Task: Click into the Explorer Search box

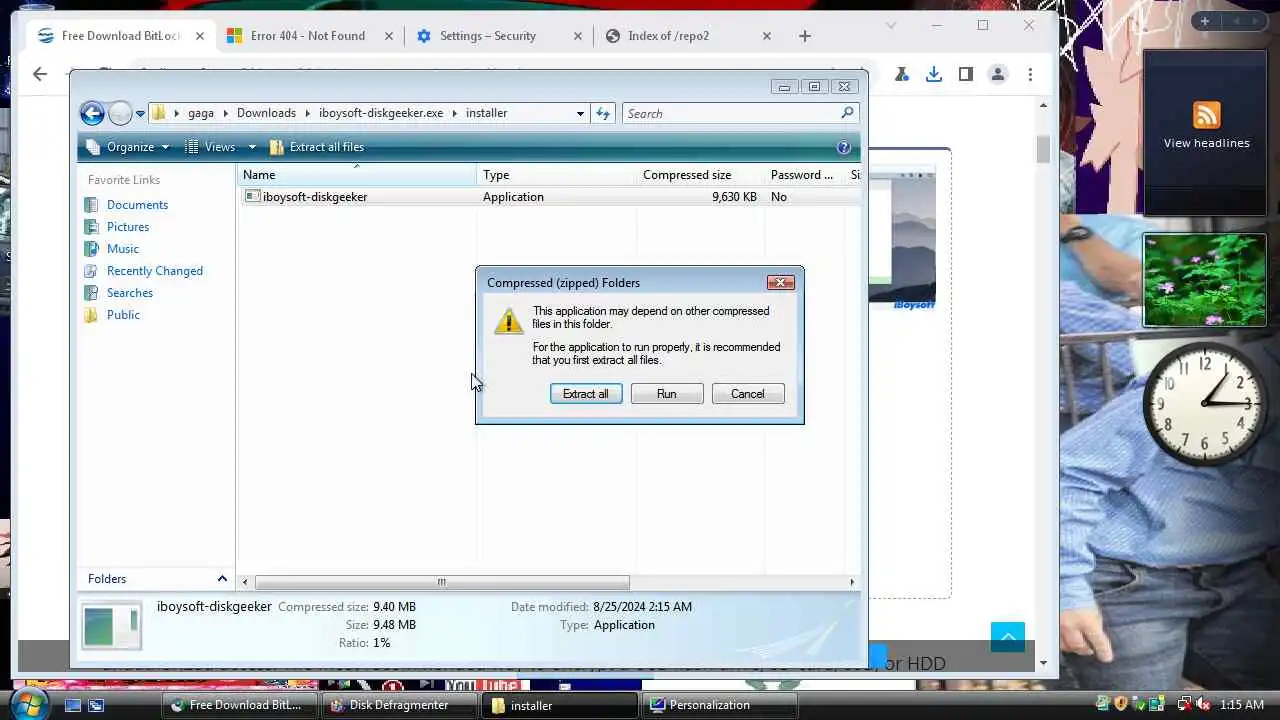Action: pos(729,113)
